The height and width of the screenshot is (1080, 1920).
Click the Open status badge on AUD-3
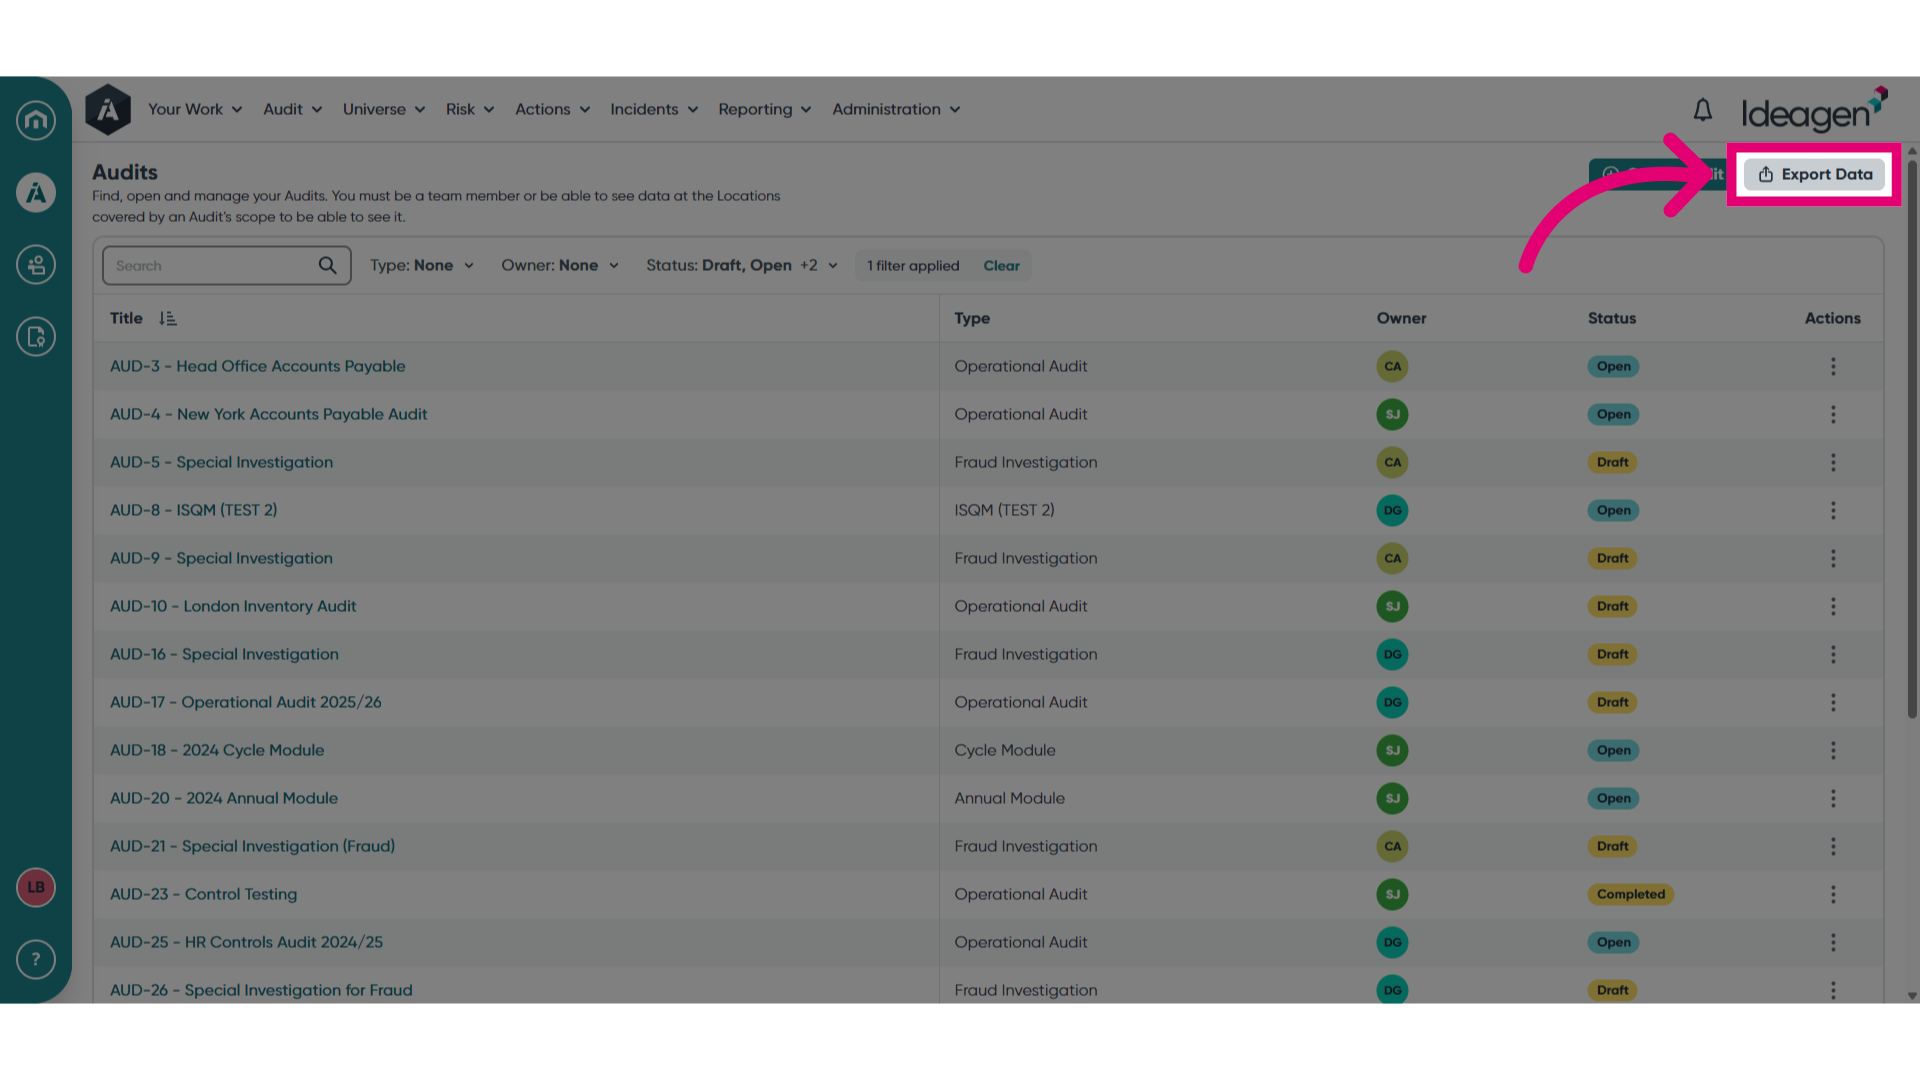click(x=1613, y=366)
